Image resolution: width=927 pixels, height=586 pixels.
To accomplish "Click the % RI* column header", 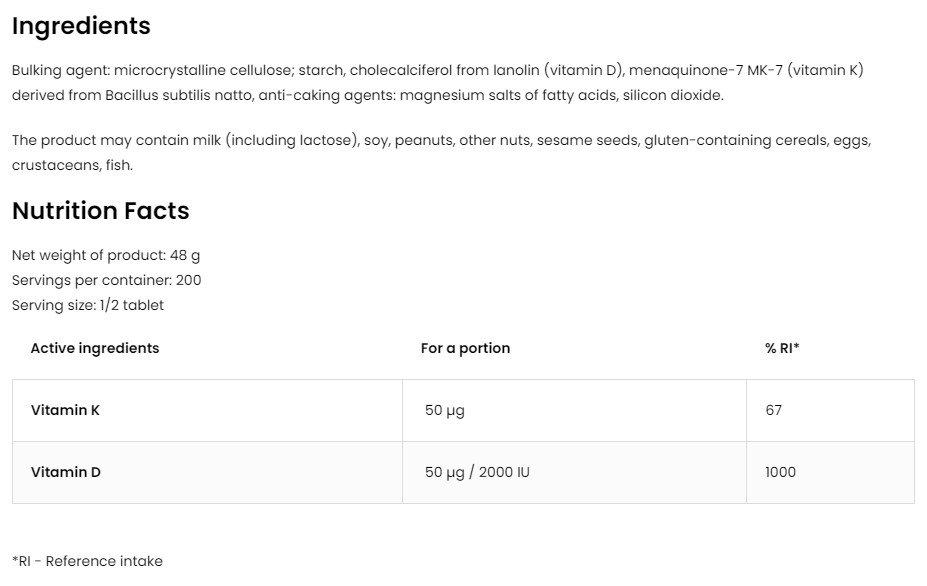I will [x=782, y=348].
